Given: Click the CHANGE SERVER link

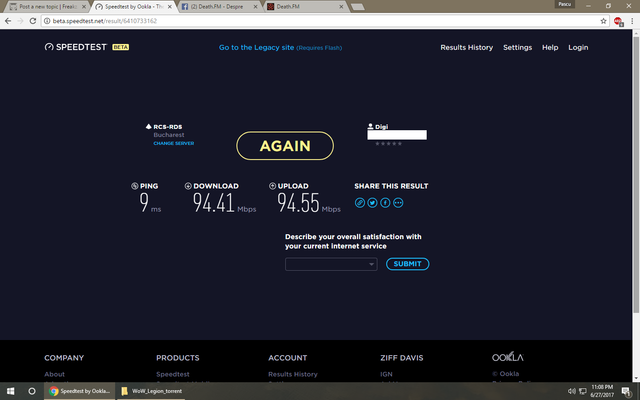Looking at the screenshot, I should 173,143.
